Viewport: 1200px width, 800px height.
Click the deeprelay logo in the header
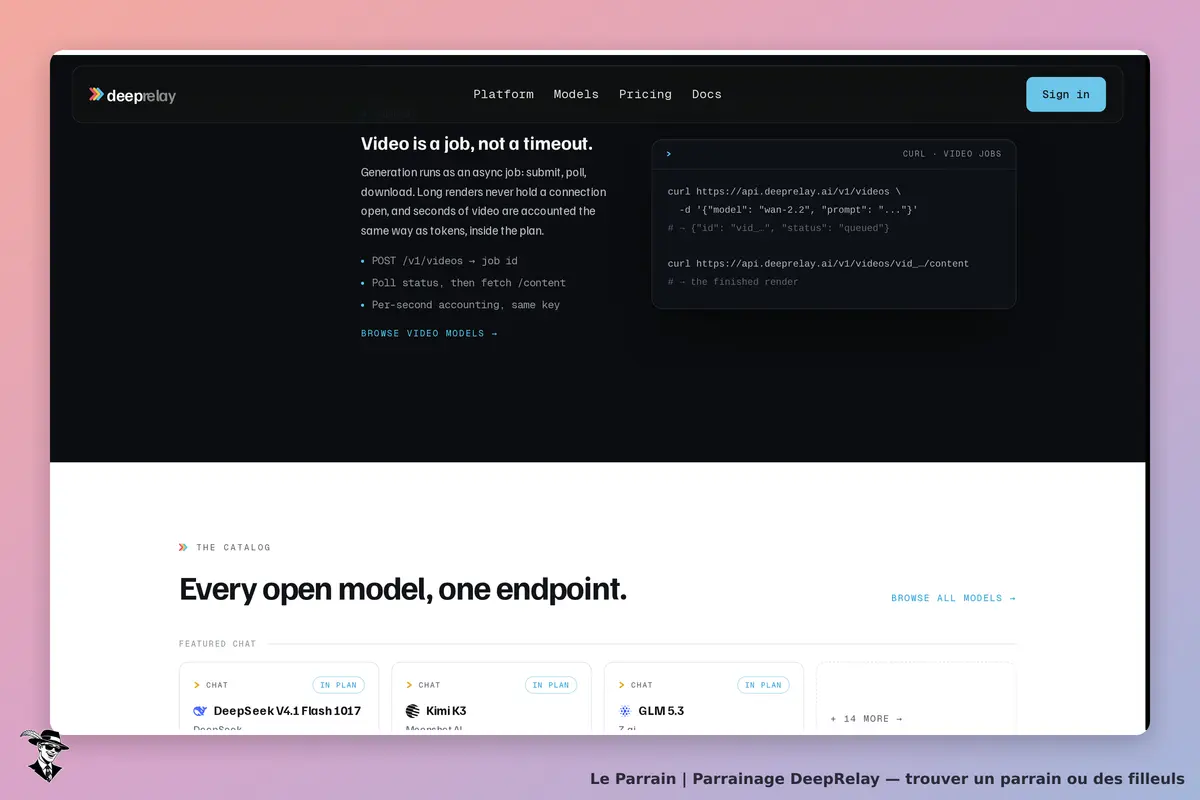pyautogui.click(x=132, y=95)
